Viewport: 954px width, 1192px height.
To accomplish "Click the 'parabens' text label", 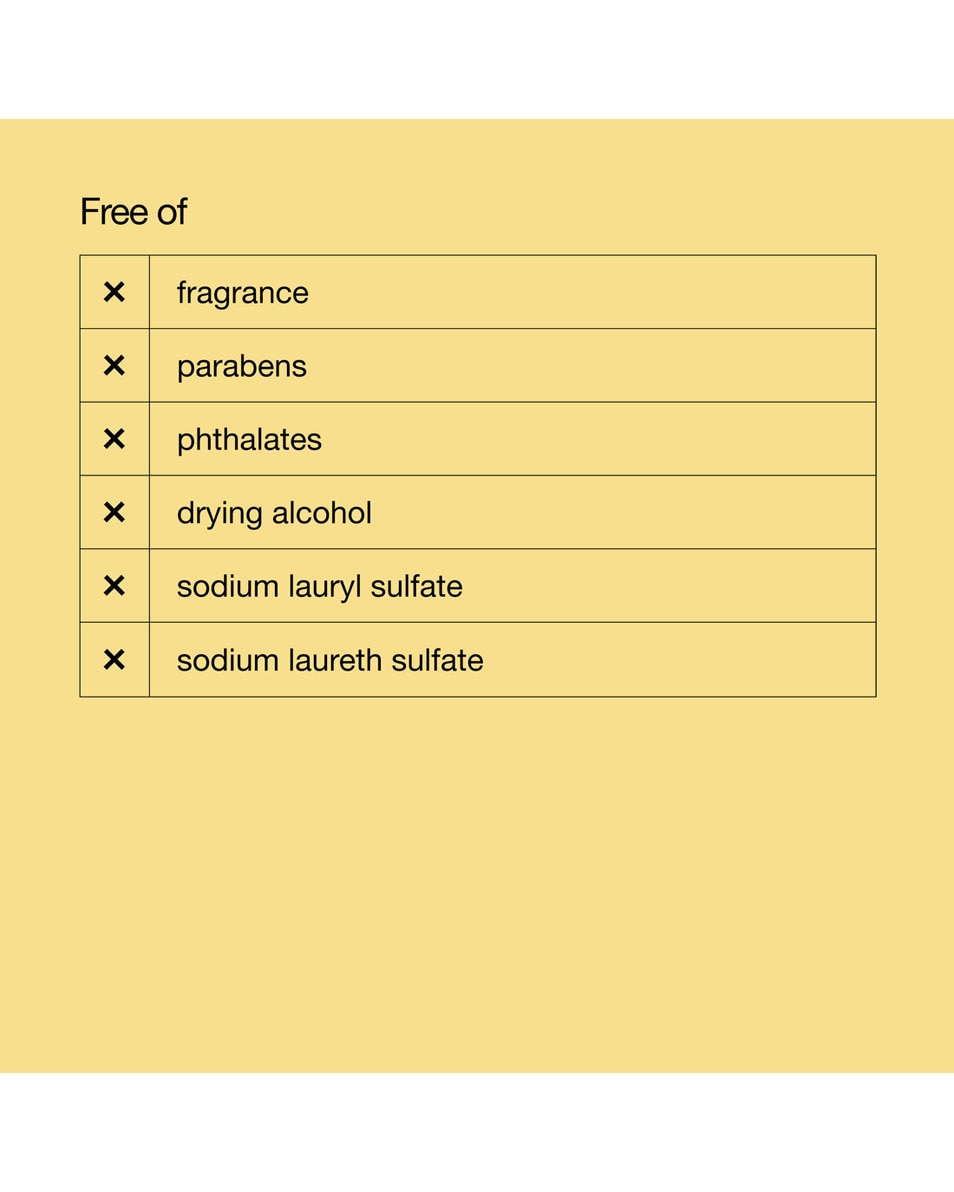I will pos(241,367).
